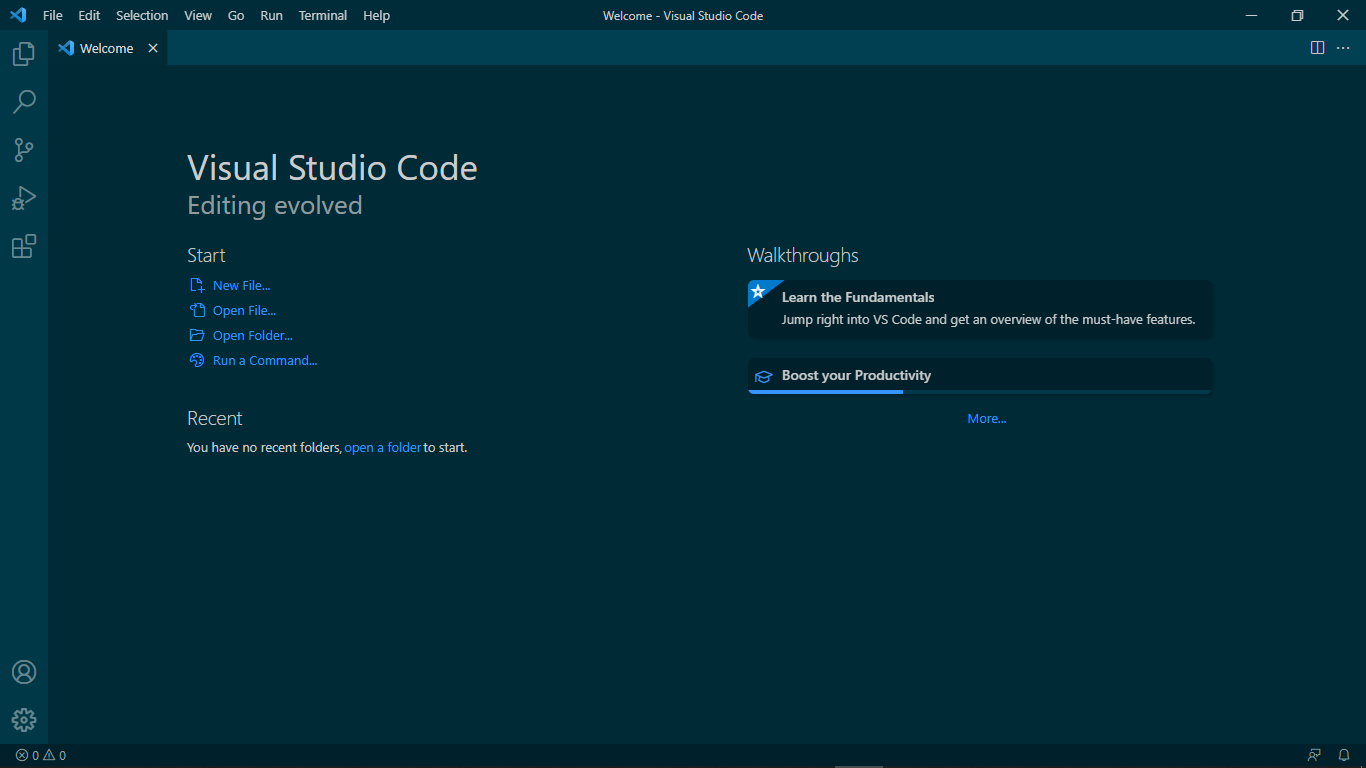Open the Search view icon
Image resolution: width=1366 pixels, height=768 pixels.
24,102
